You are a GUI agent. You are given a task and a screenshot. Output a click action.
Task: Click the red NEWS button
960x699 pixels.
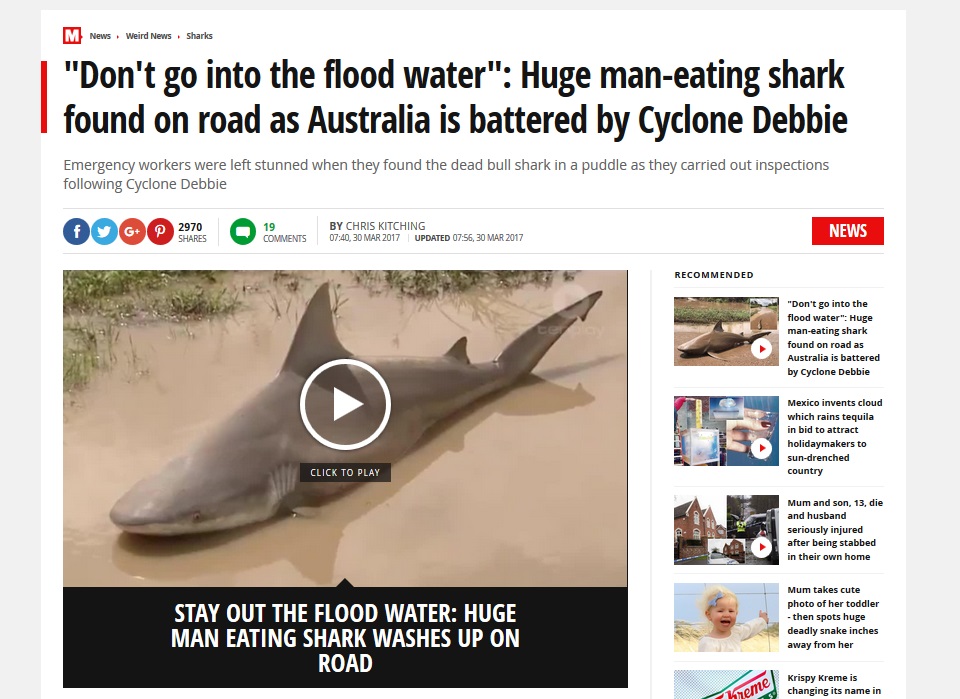[848, 231]
